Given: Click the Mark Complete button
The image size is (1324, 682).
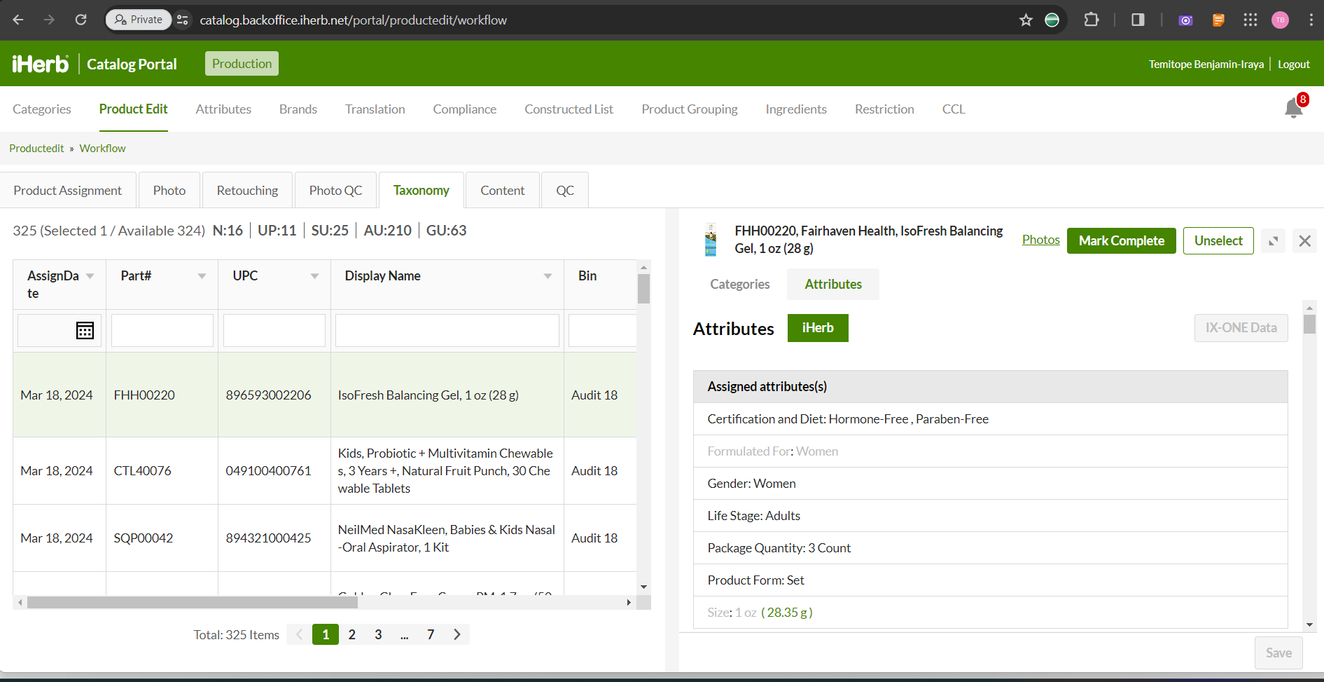Looking at the screenshot, I should tap(1121, 241).
